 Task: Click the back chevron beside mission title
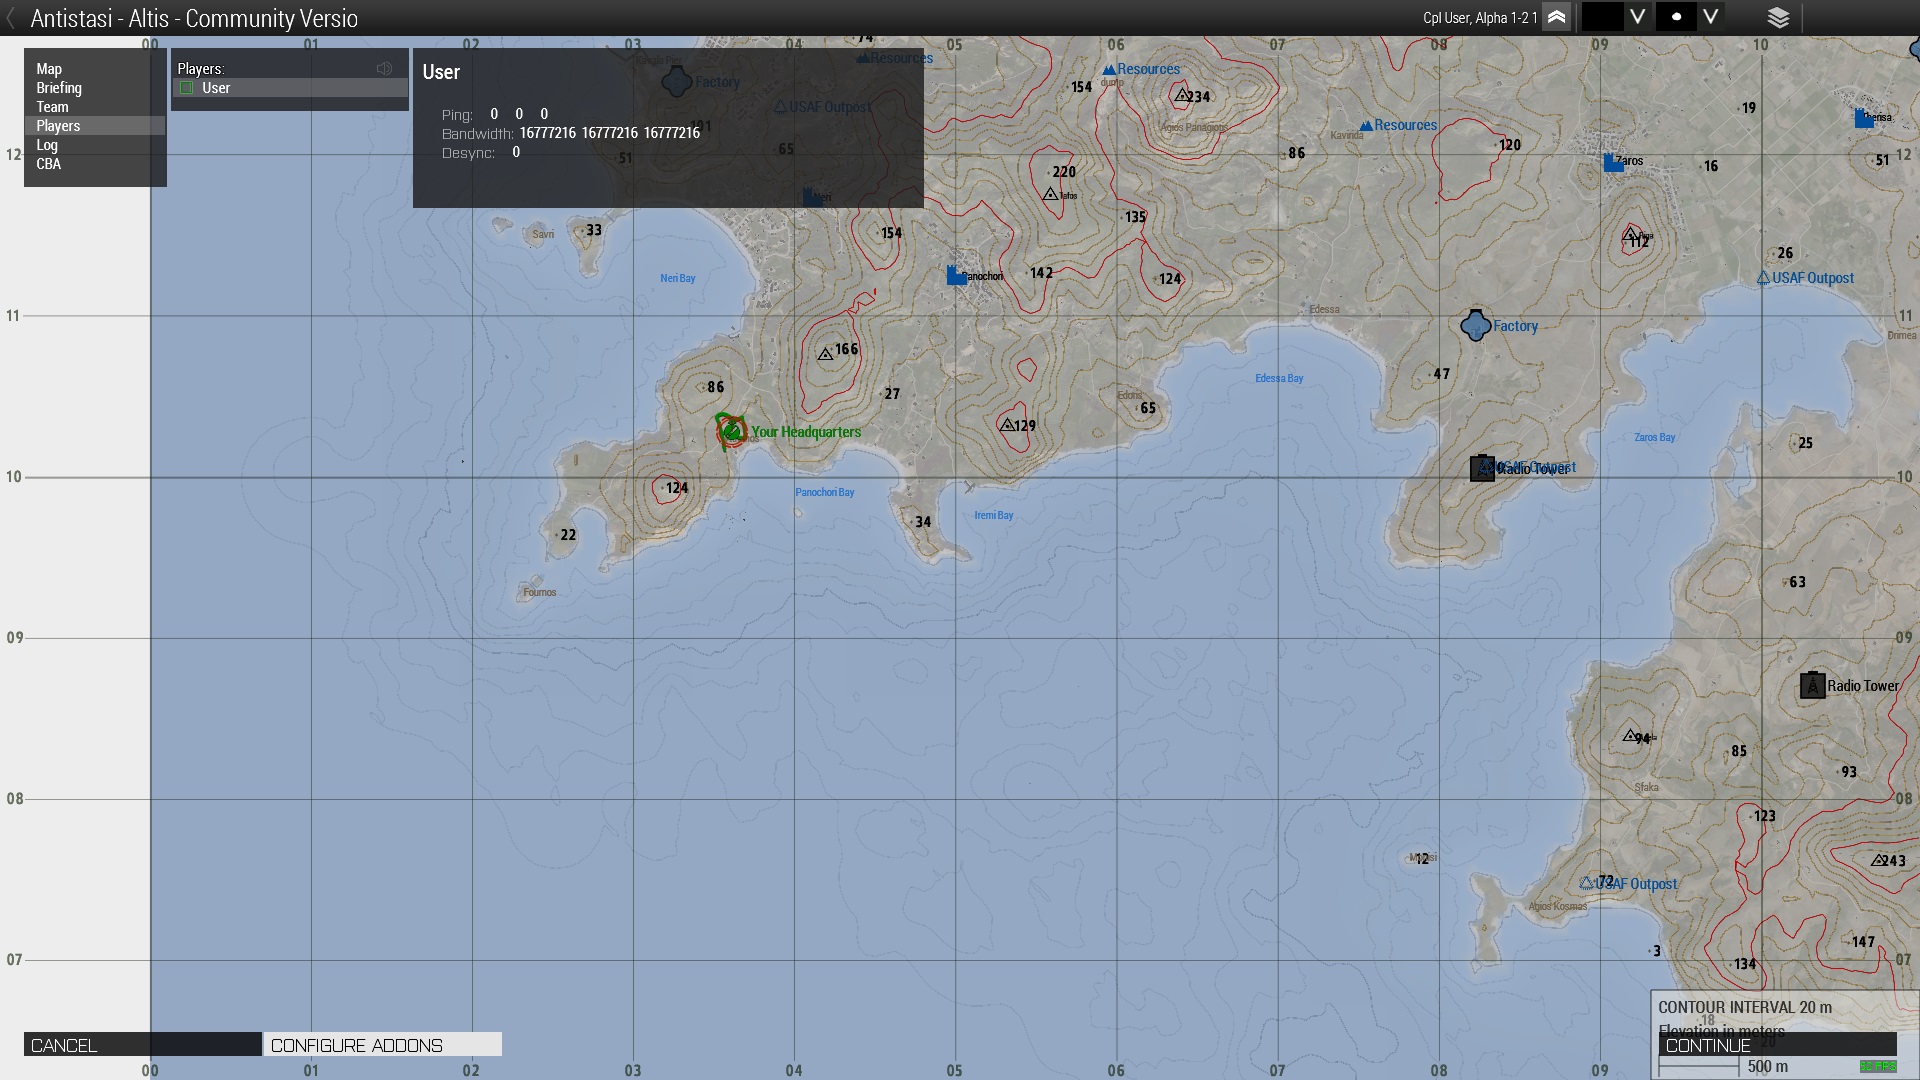pos(11,18)
